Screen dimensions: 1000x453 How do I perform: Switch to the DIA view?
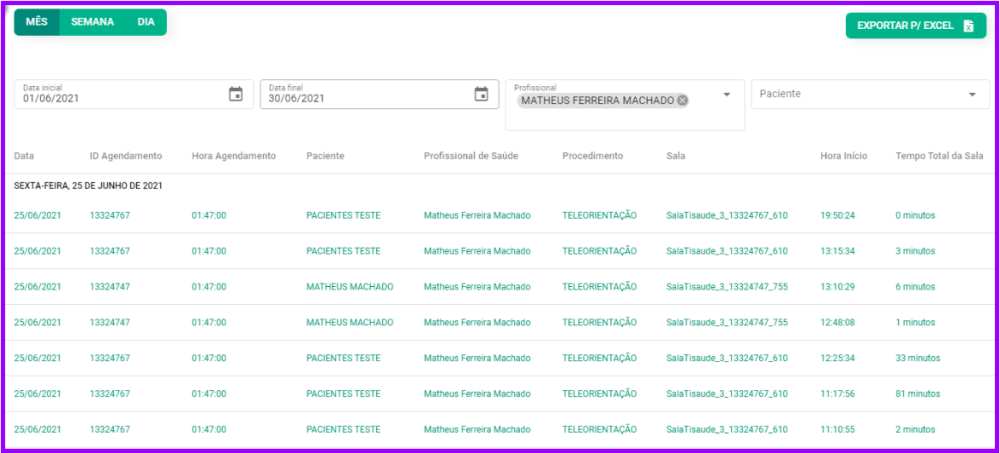coord(146,22)
